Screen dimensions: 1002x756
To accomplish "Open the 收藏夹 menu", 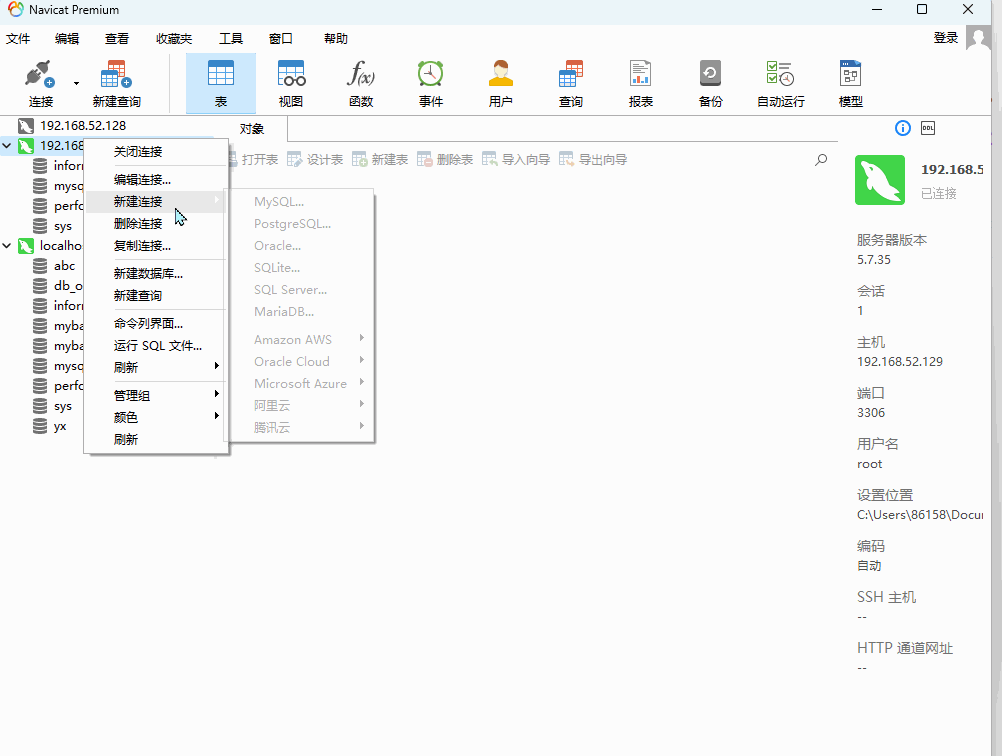I will (x=174, y=38).
